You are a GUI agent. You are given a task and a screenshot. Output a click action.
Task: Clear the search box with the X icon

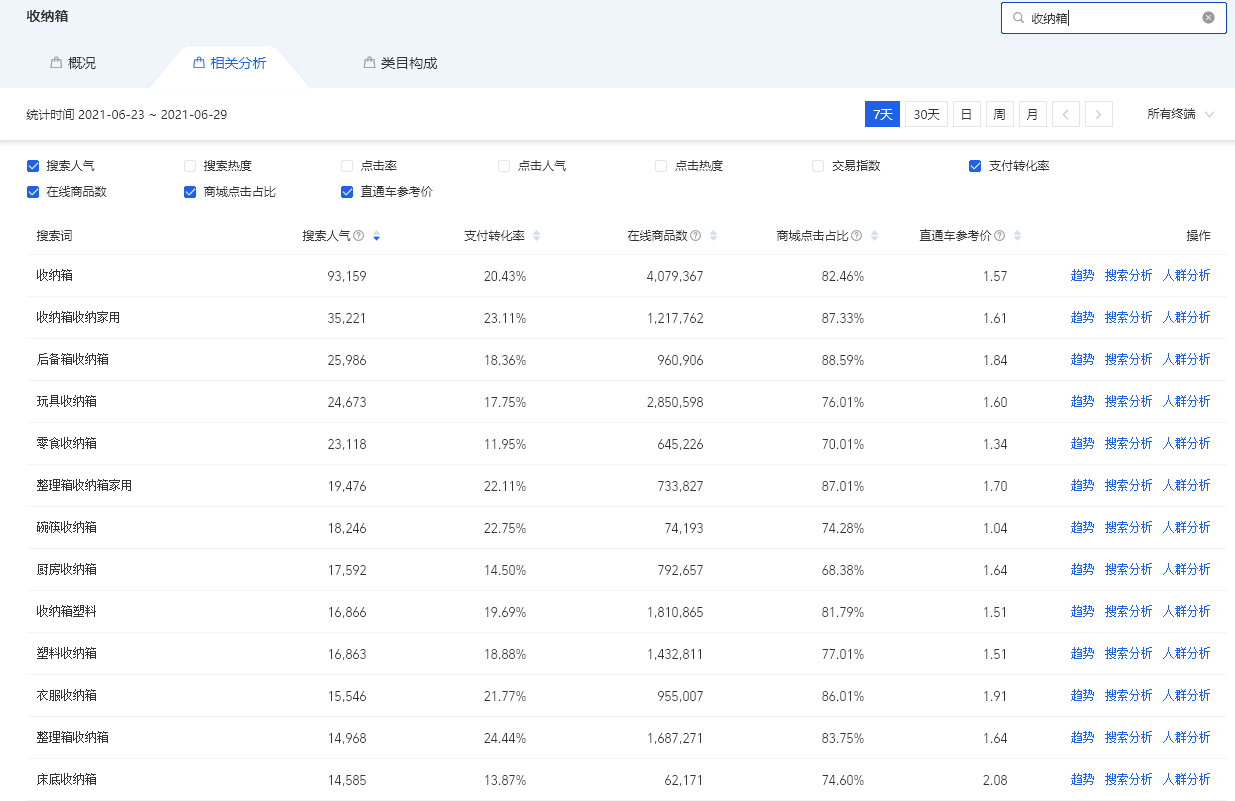click(x=1208, y=18)
